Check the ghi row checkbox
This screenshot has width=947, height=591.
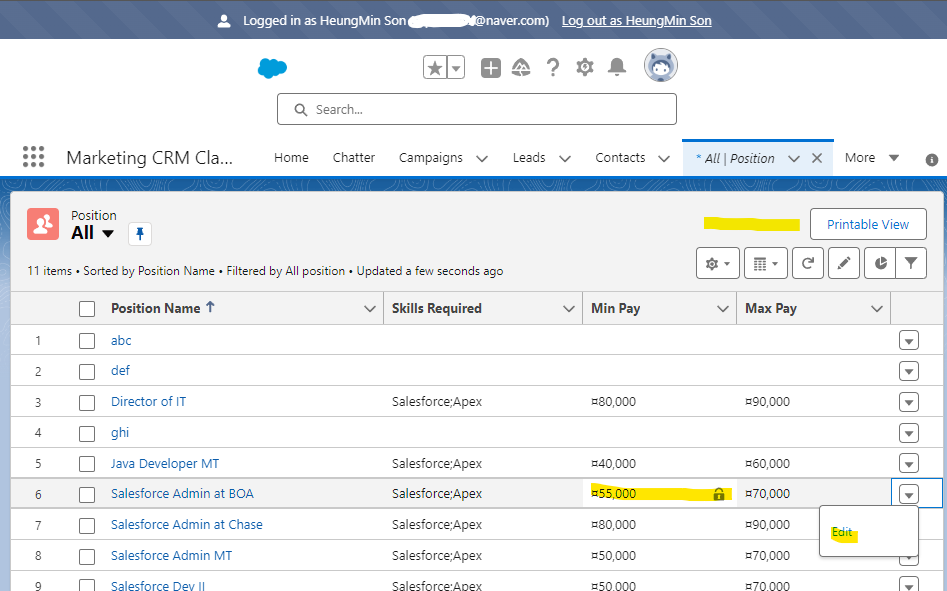[87, 433]
